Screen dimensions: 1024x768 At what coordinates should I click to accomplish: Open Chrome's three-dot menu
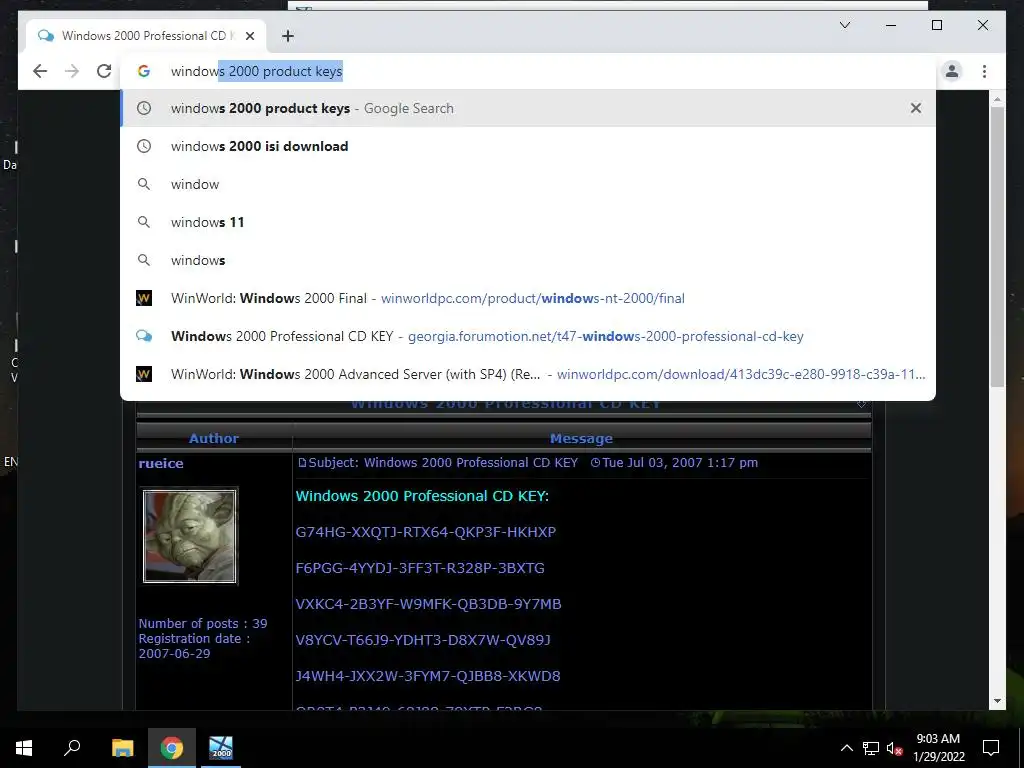[x=984, y=71]
